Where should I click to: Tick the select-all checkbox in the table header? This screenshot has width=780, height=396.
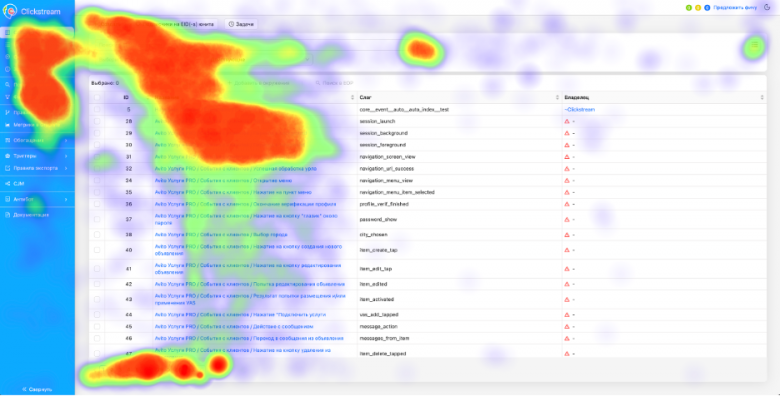(97, 98)
